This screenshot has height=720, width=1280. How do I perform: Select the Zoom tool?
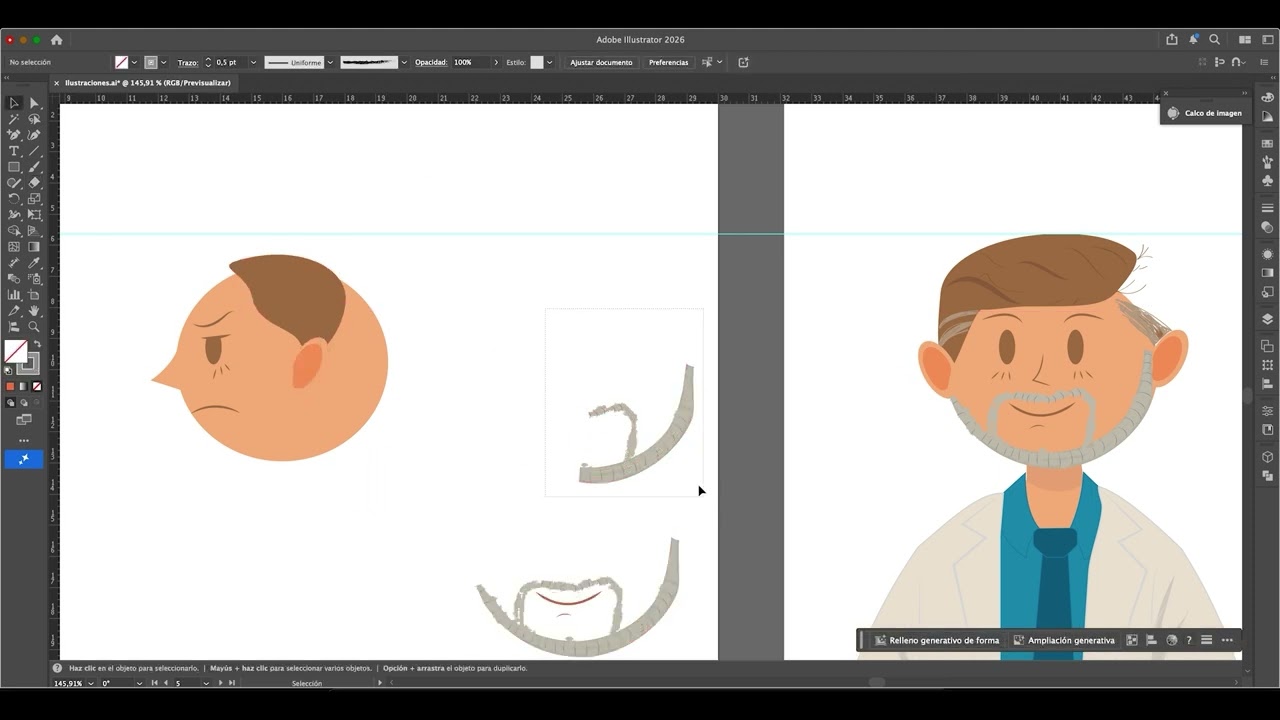[x=34, y=326]
